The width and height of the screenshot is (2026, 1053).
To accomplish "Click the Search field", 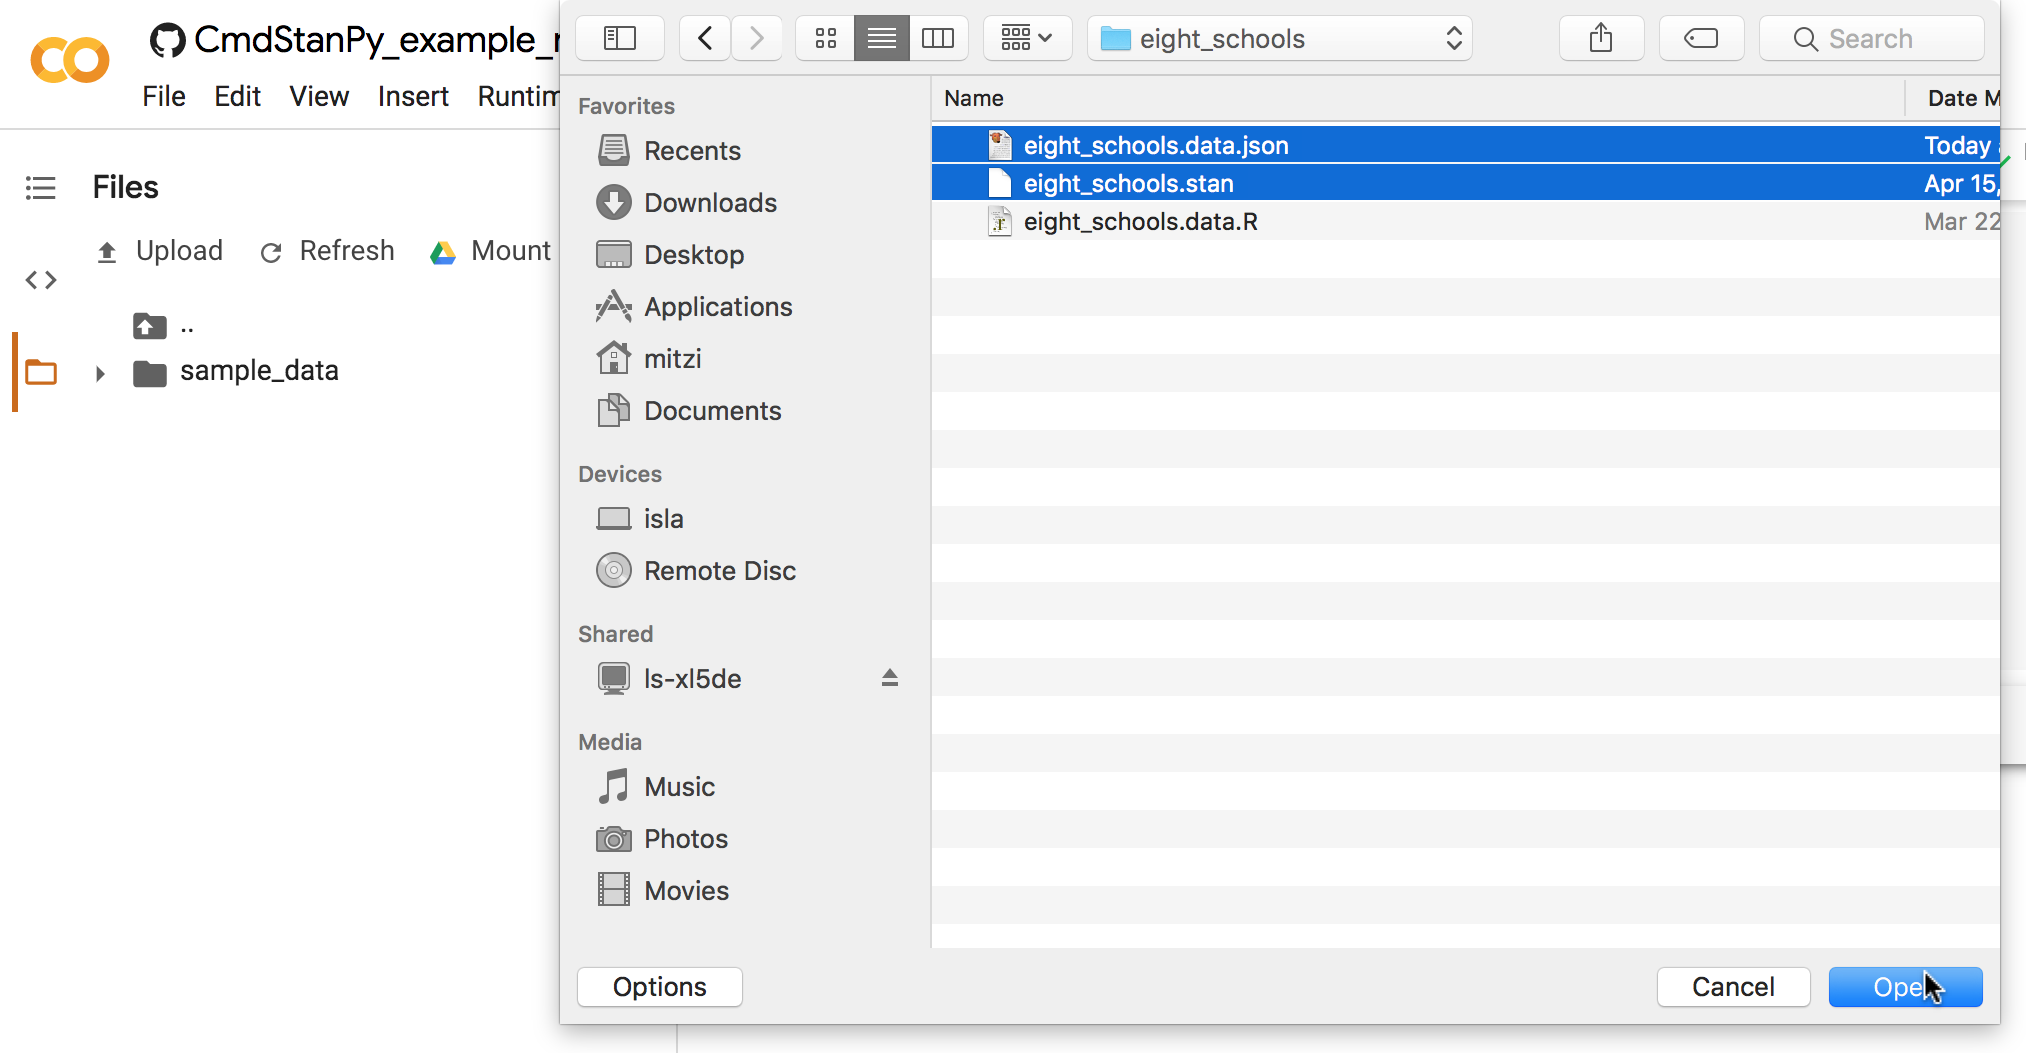I will click(1870, 39).
